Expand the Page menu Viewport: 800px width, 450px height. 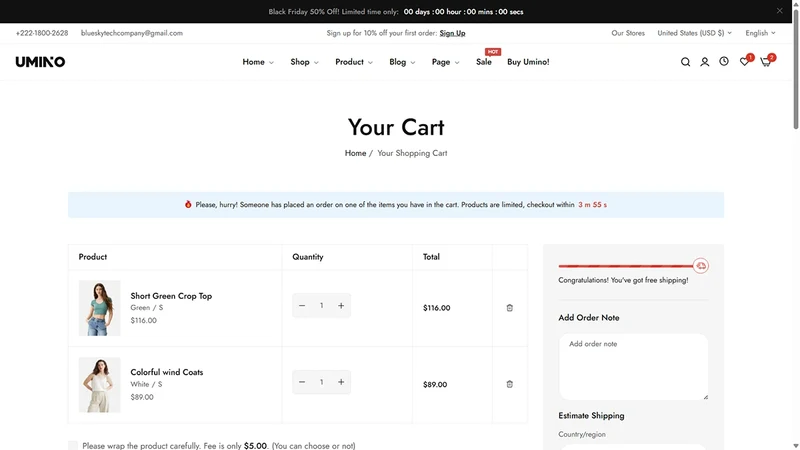click(445, 62)
